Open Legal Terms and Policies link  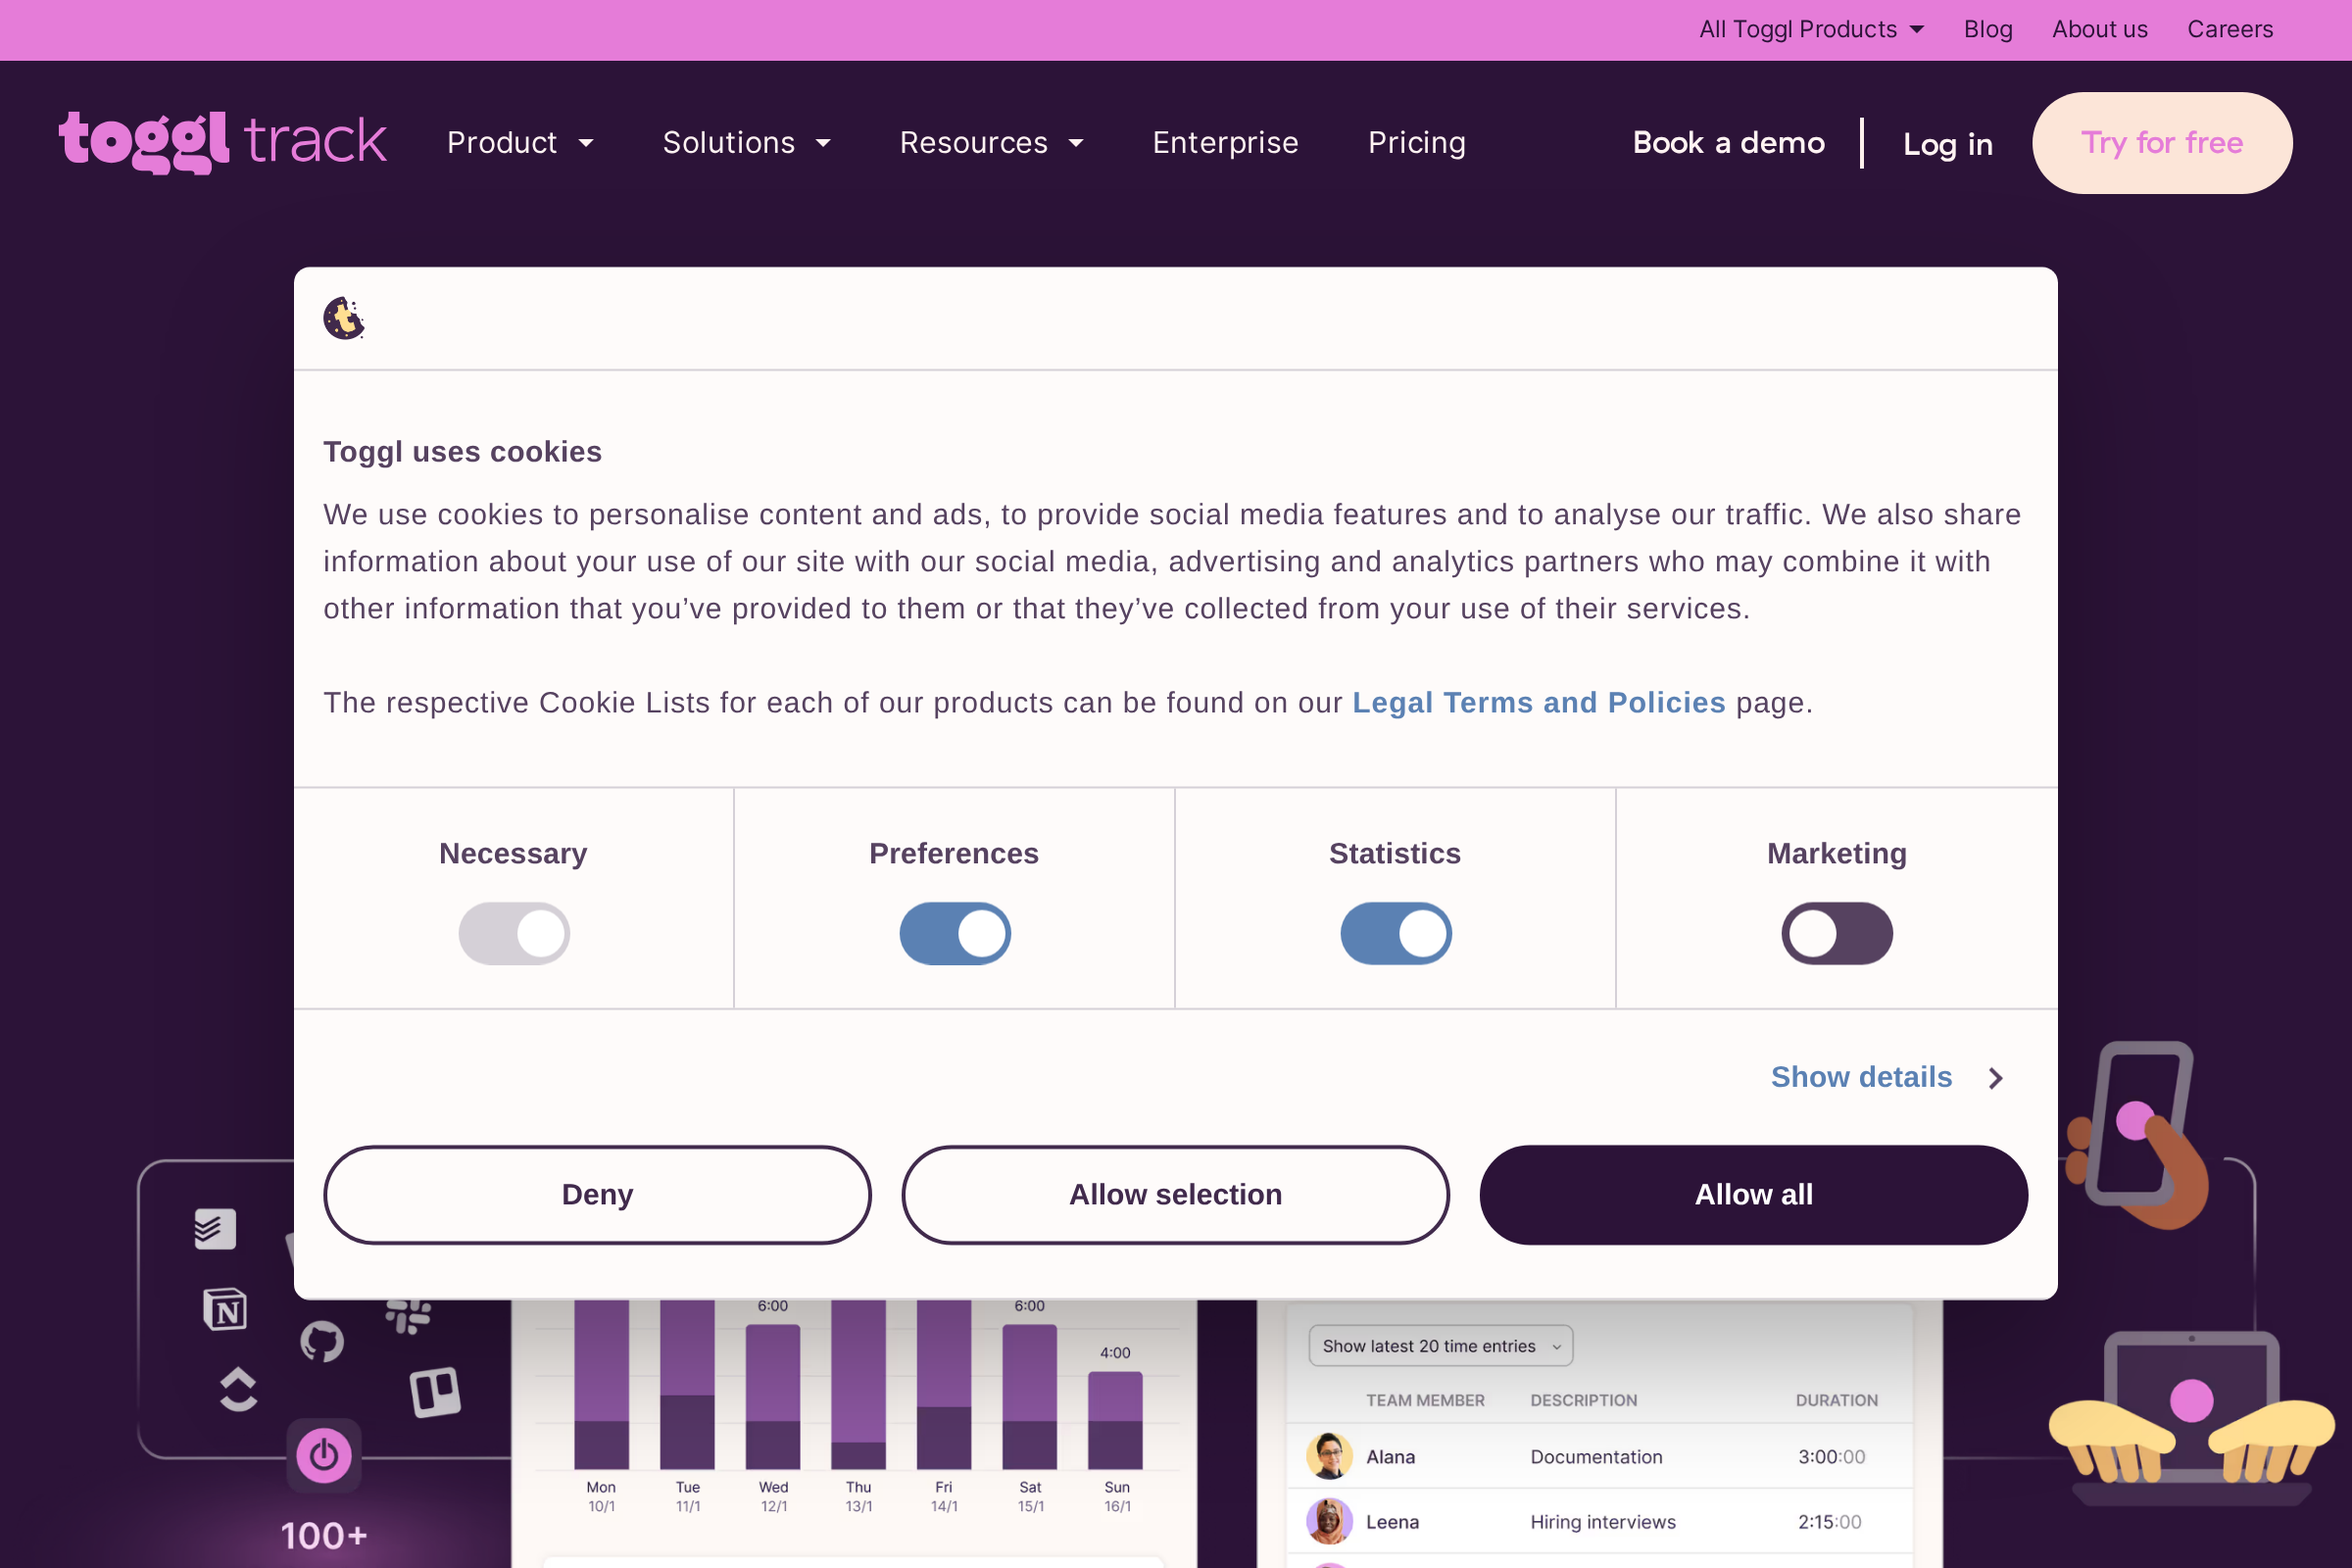coord(1538,702)
